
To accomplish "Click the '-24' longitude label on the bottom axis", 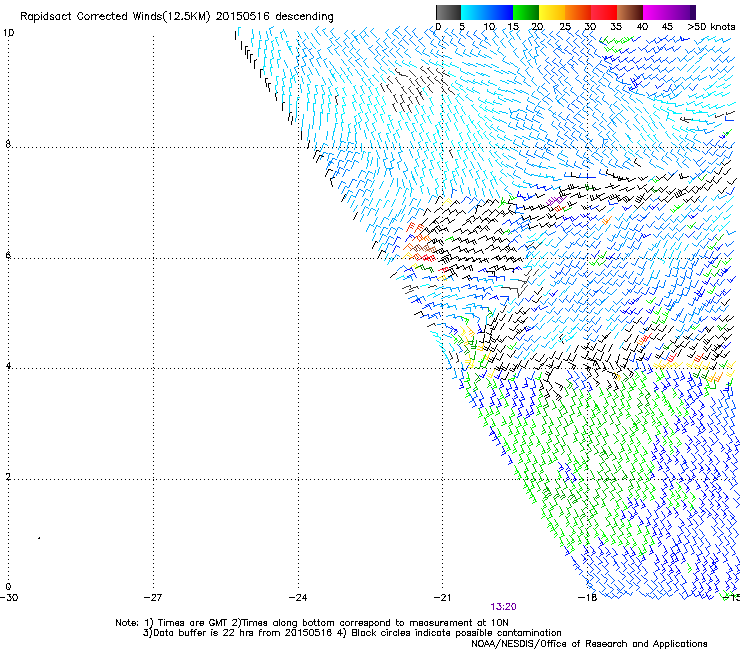I will tap(298, 598).
